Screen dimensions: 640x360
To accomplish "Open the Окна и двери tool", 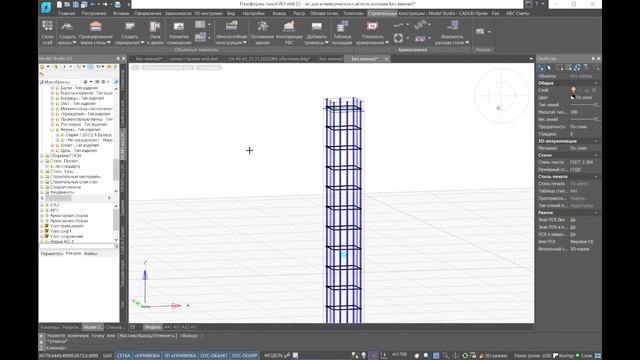I will pyautogui.click(x=155, y=32).
